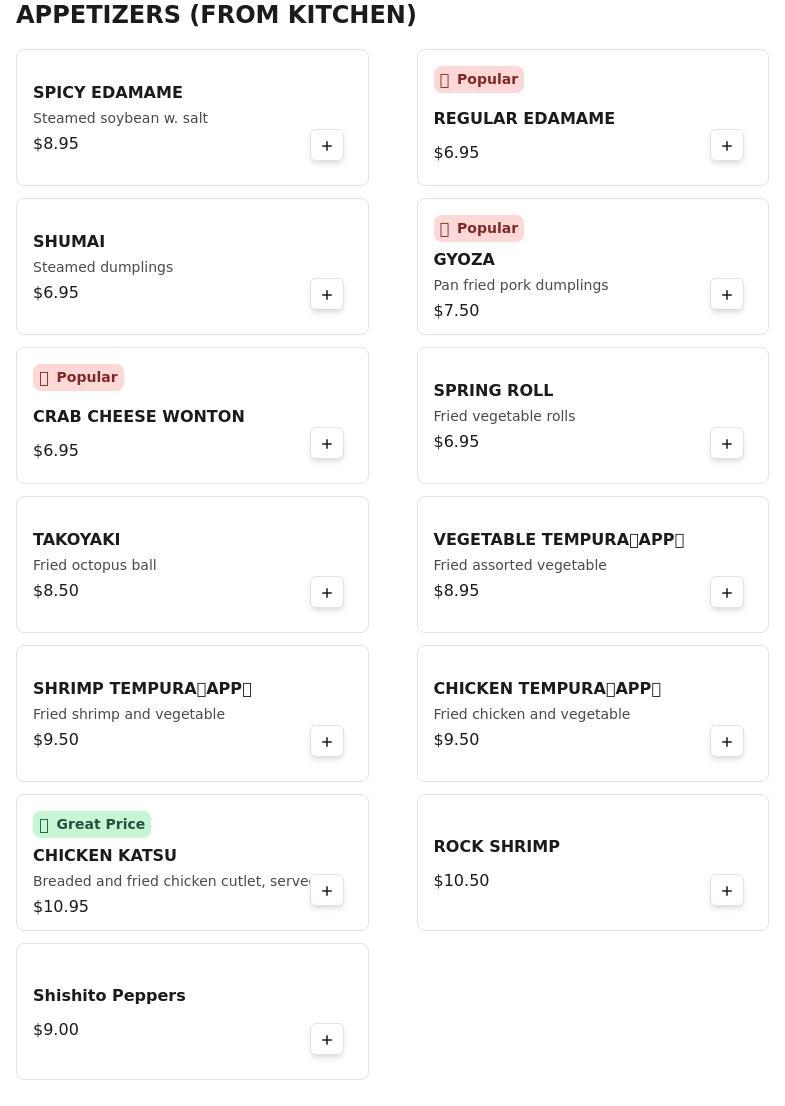The height and width of the screenshot is (1106, 785).
Task: Select the Shishito Peppers card title
Action: pos(109,996)
